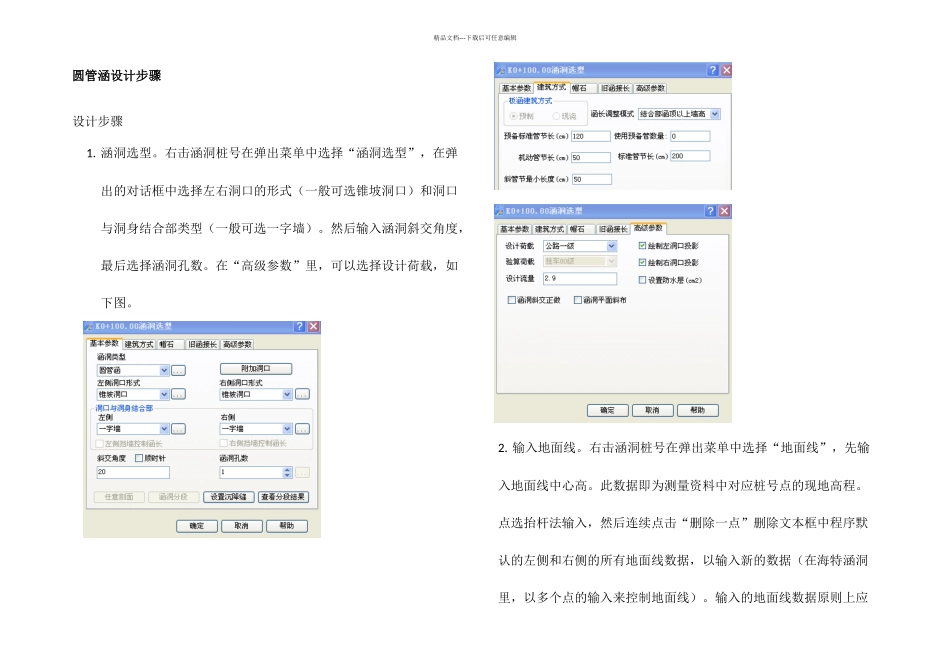This screenshot has width=950, height=672.
Task: Click the ... button beside the 左侧 一字墙 dropdown
Action: point(178,429)
